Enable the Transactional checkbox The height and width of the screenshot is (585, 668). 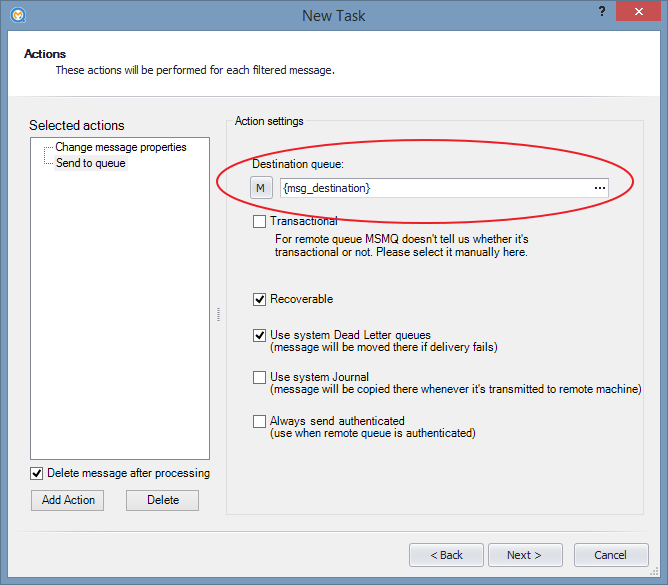(259, 222)
